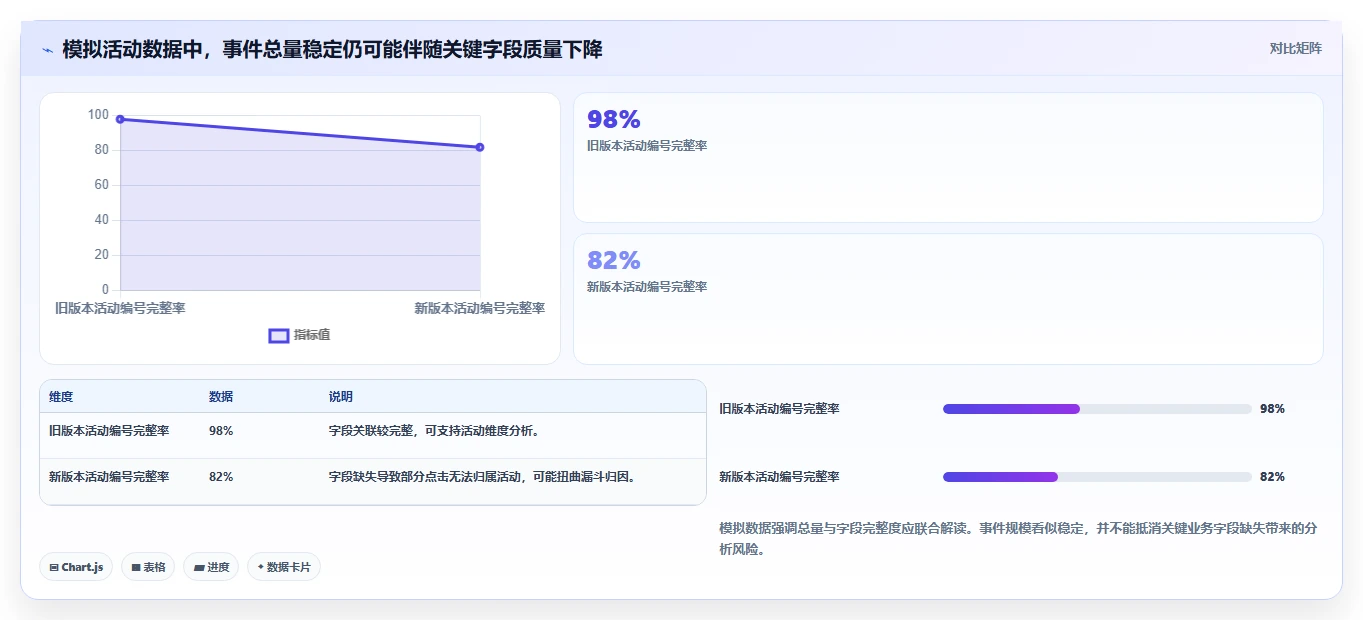
Task: Click the chart data point for 新版本
Action: (480, 147)
